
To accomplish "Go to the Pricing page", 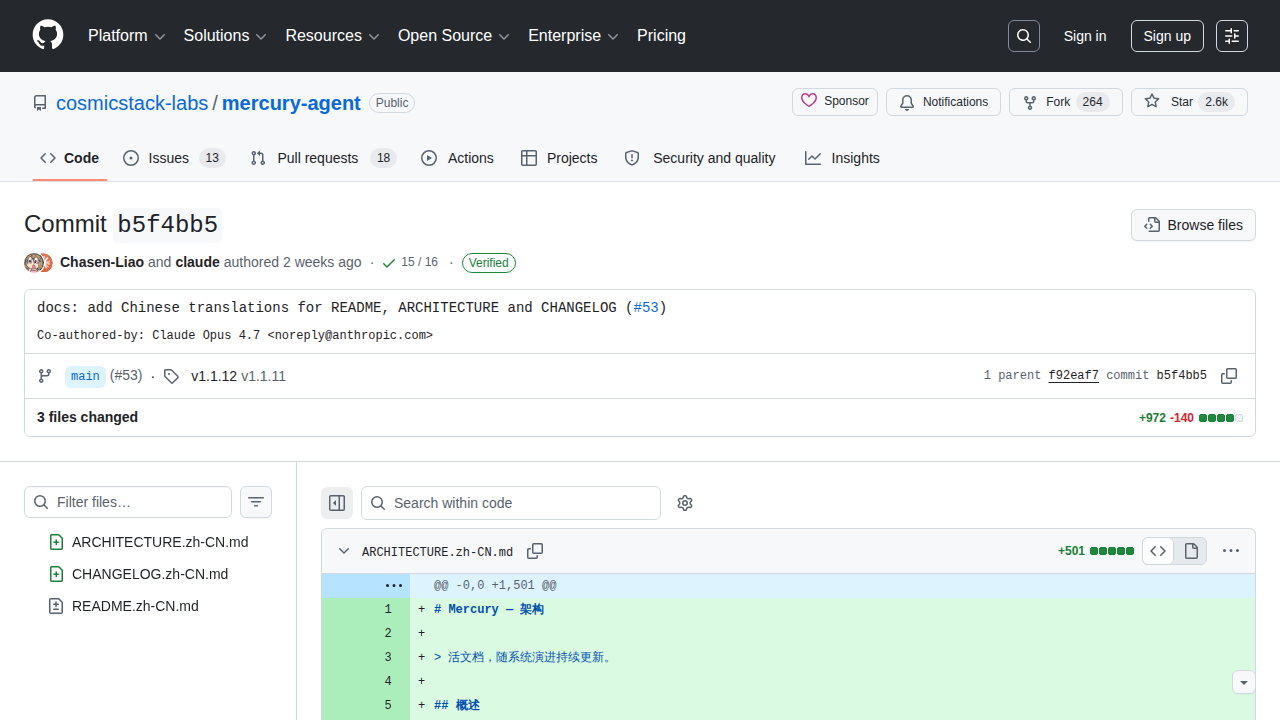I will click(661, 36).
